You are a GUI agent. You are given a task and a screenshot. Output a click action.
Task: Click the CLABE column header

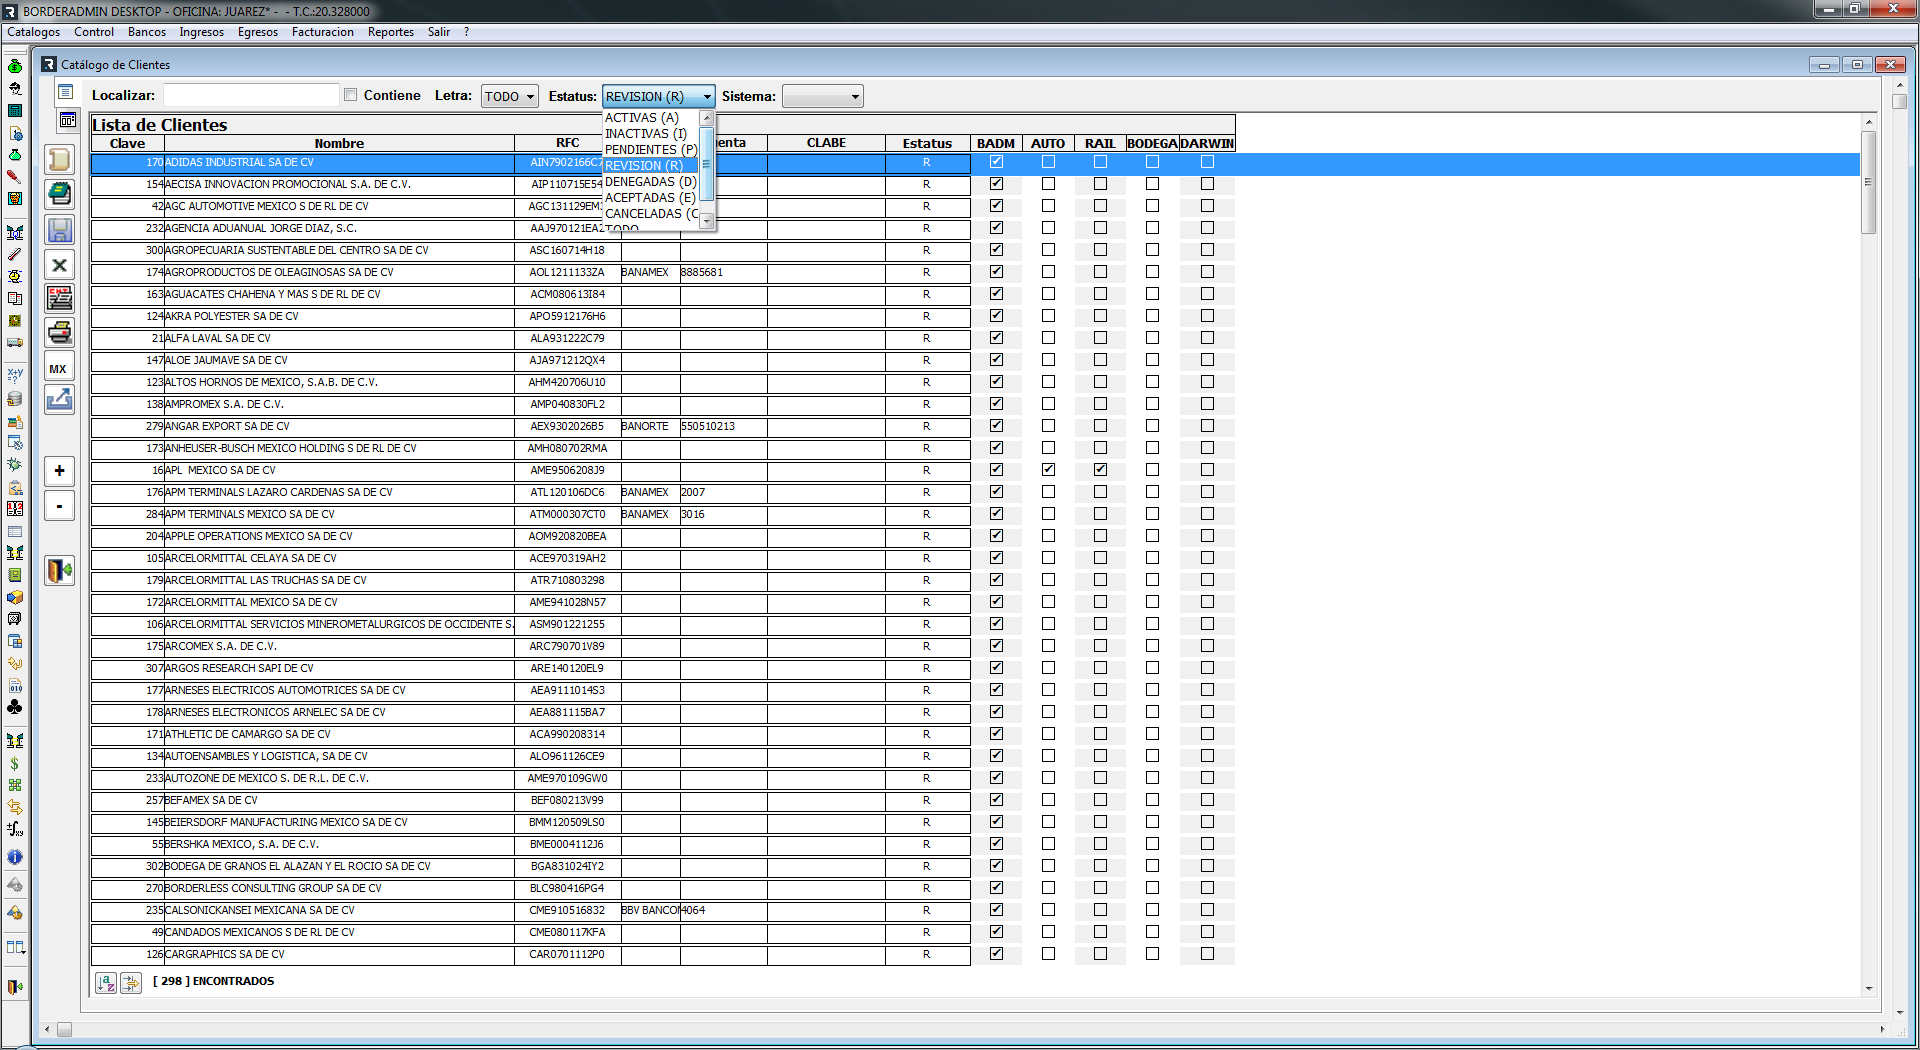(826, 143)
